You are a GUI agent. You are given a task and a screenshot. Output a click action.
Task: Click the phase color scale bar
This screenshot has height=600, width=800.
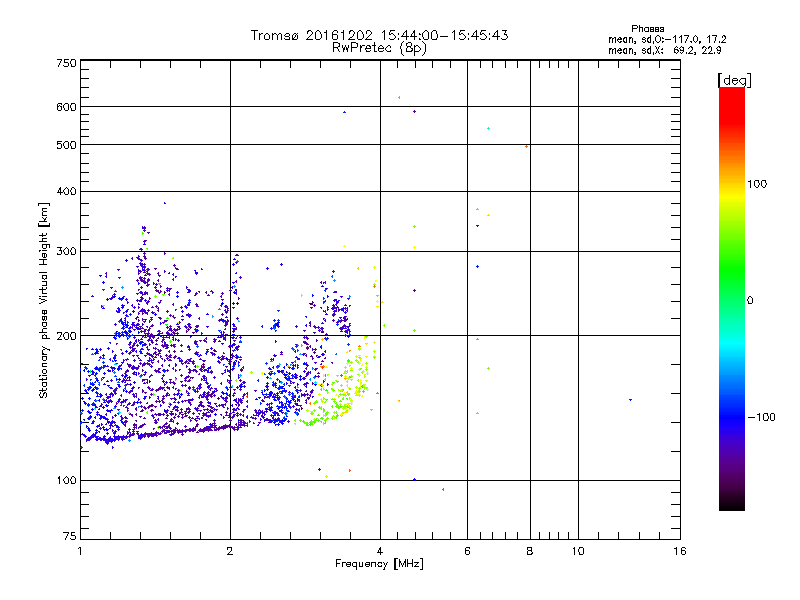click(x=732, y=298)
